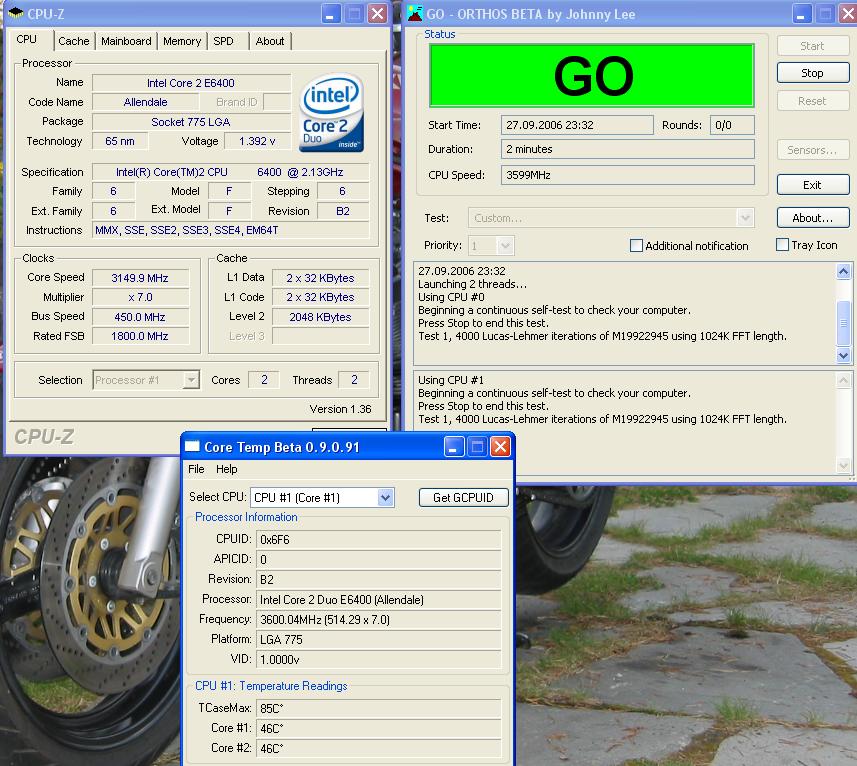Click the About... button in ORTHOS
The image size is (857, 766).
point(813,218)
